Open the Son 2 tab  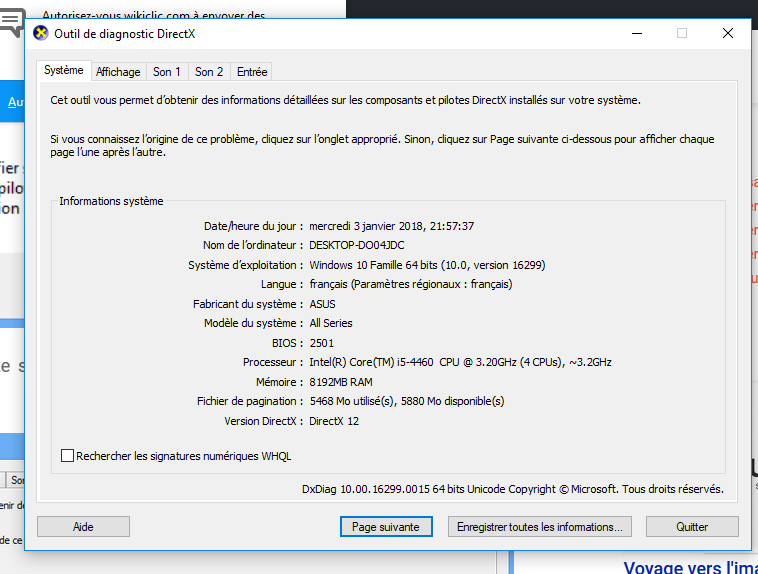coord(209,72)
